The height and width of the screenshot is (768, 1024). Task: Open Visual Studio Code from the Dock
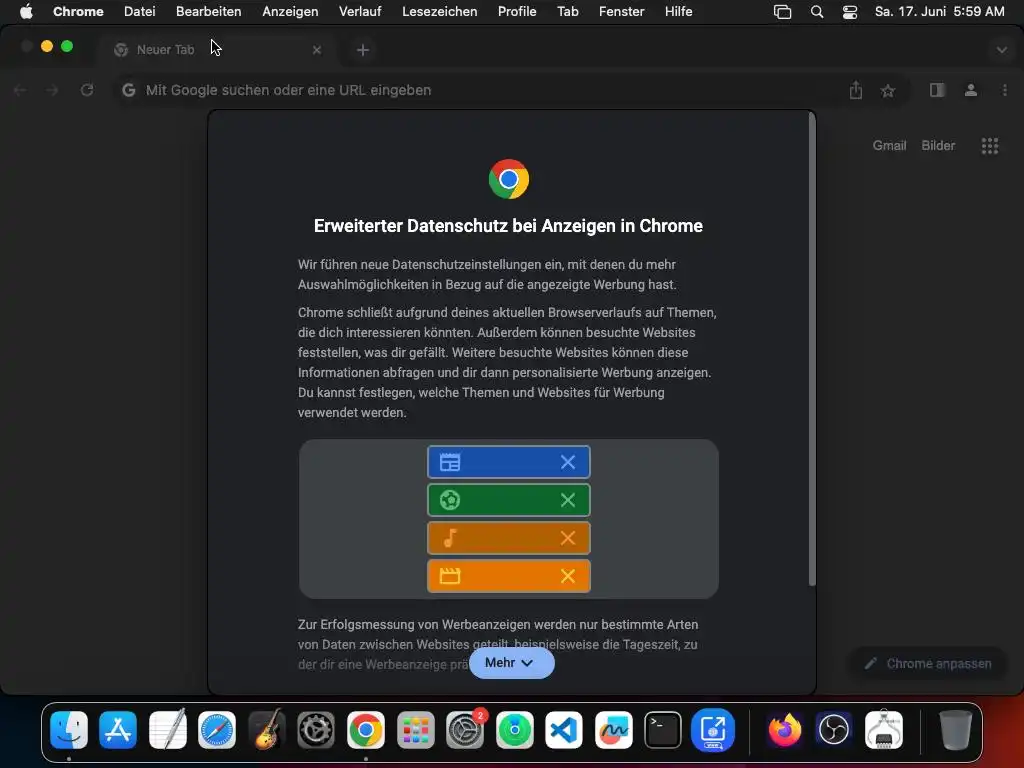[x=564, y=729]
